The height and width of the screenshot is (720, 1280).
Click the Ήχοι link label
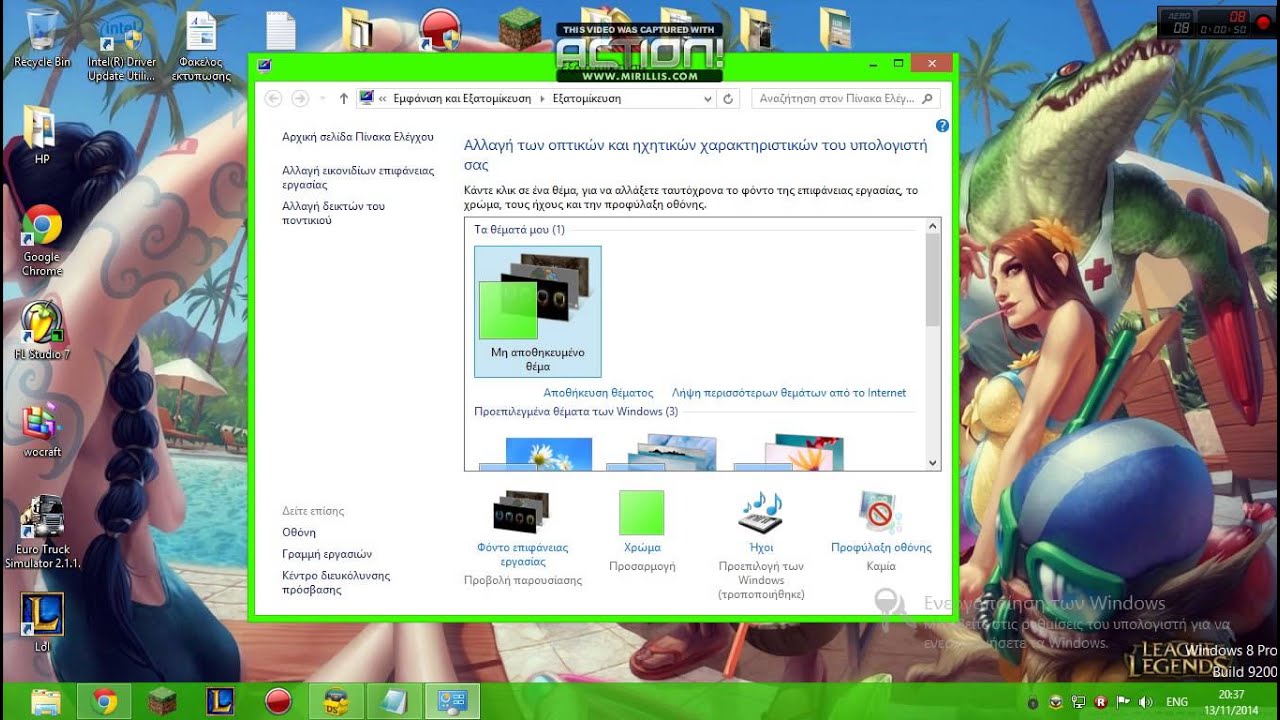pos(761,547)
